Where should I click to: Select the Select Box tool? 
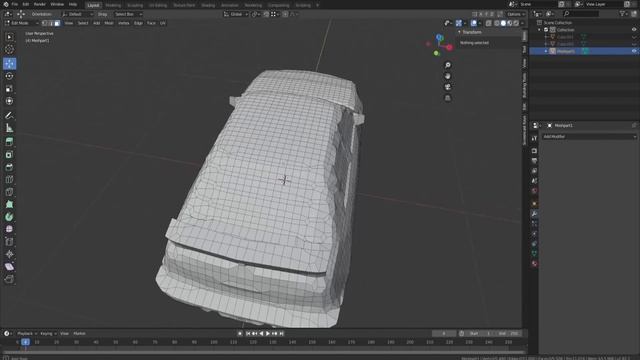click(9, 37)
